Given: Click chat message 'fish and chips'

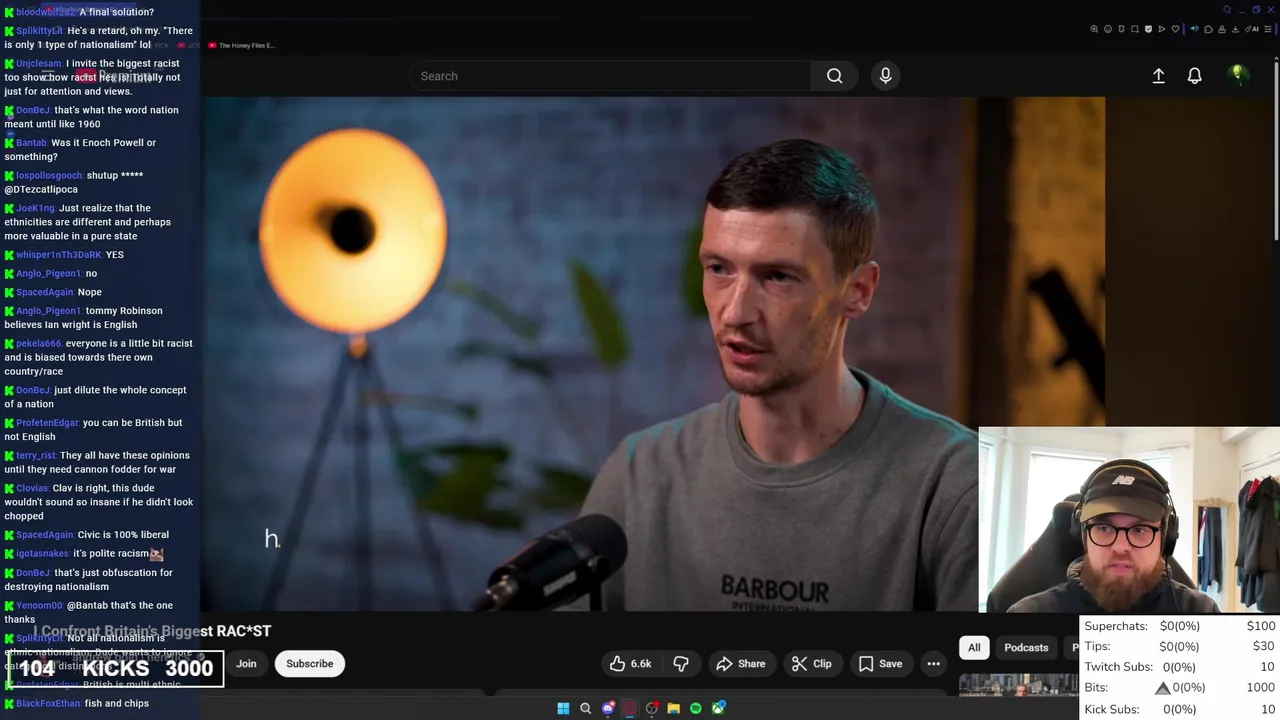Looking at the screenshot, I should [x=116, y=703].
